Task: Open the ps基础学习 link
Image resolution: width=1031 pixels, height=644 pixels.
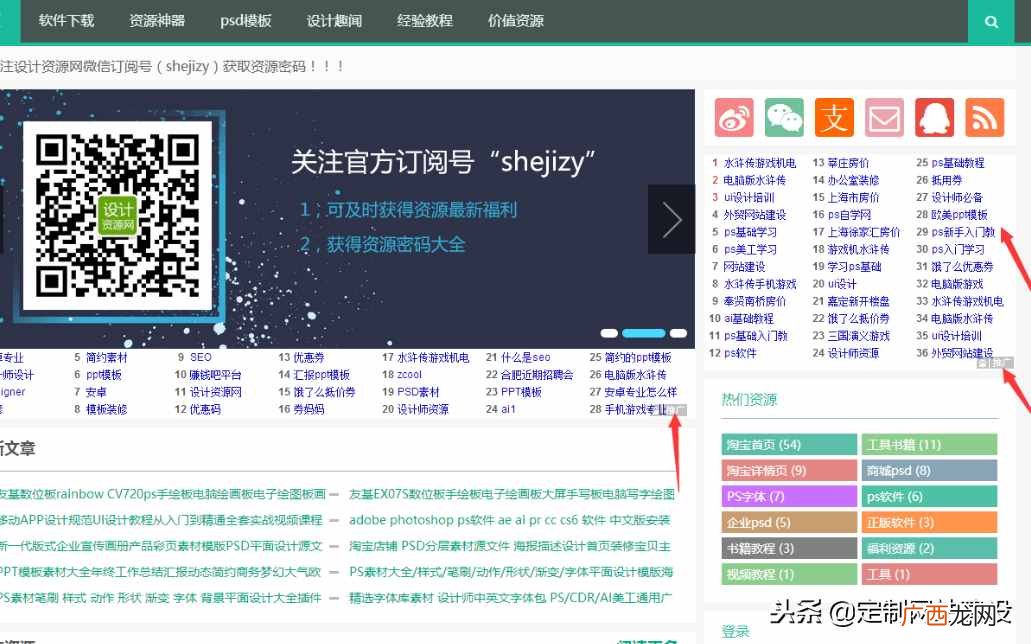Action: [750, 232]
